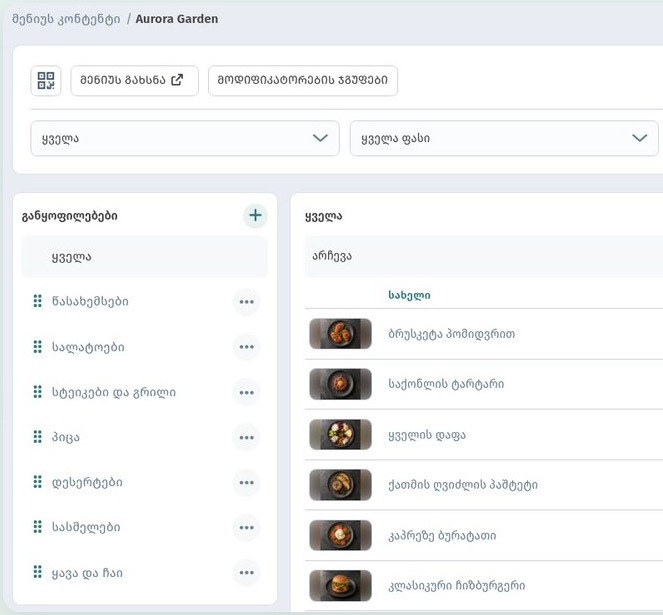
Task: Click the განყოფილებები panel heading
Action: tap(70, 216)
